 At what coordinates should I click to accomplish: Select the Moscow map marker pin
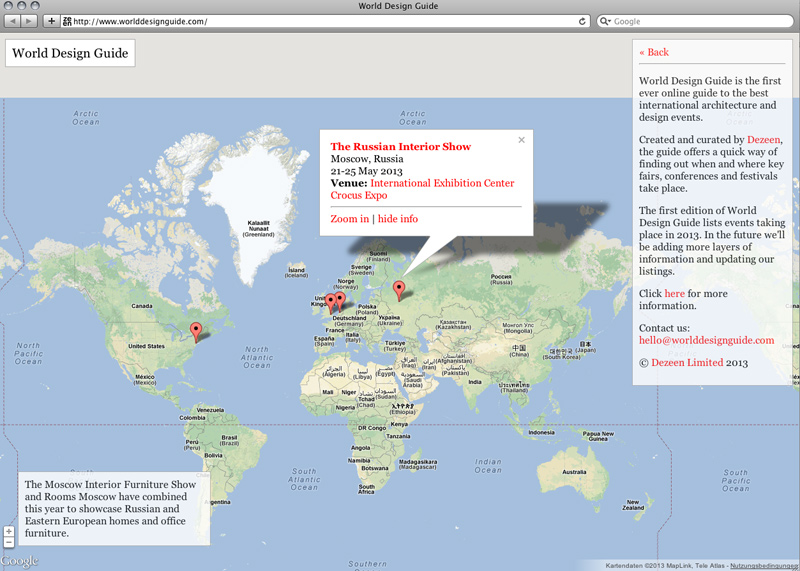click(399, 289)
